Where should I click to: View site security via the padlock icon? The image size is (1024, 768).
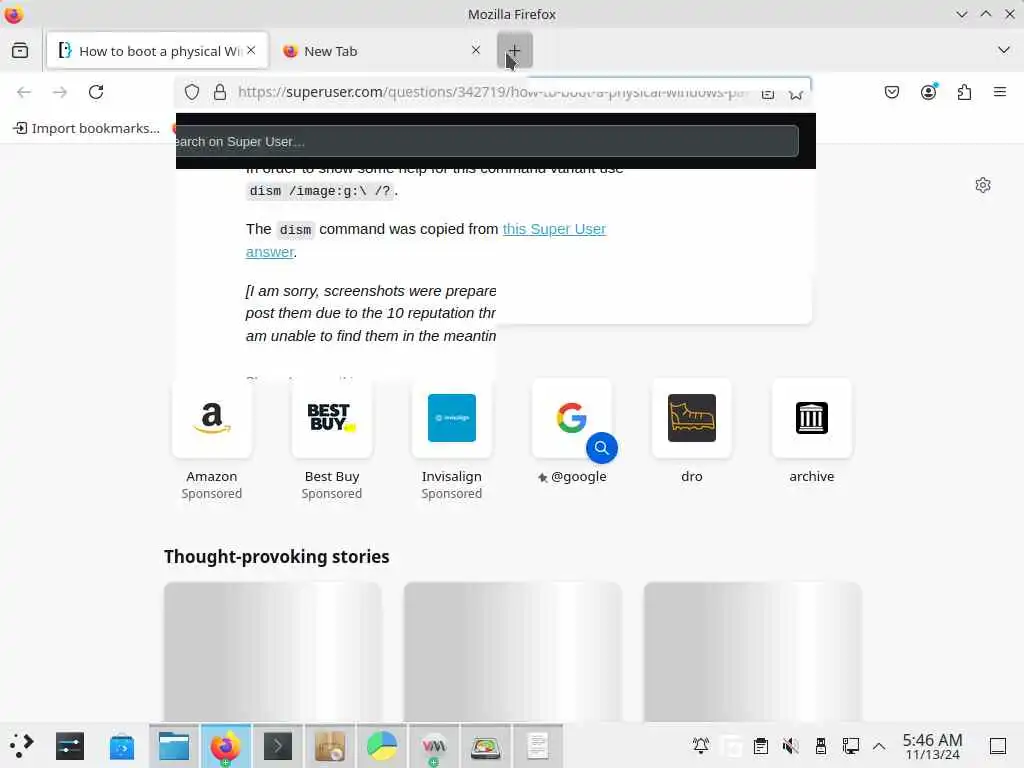(220, 92)
